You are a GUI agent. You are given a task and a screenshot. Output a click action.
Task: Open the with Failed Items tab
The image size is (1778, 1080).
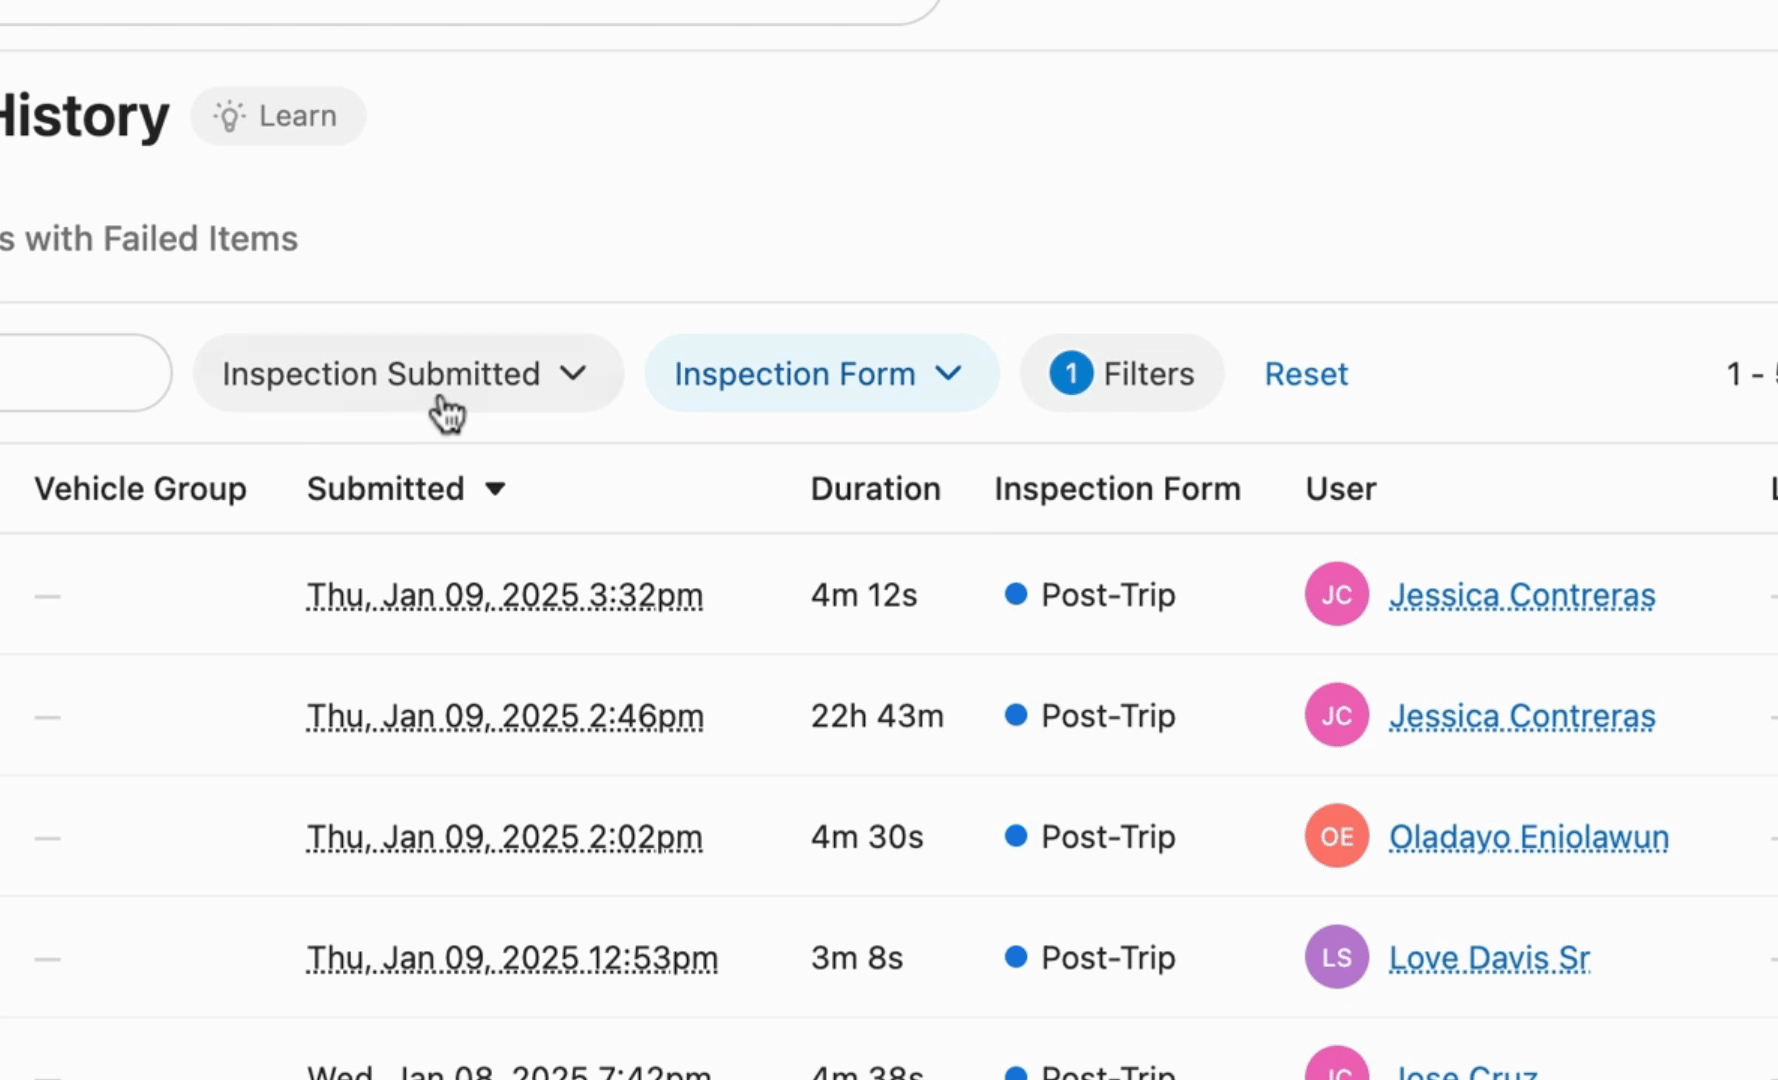[150, 239]
